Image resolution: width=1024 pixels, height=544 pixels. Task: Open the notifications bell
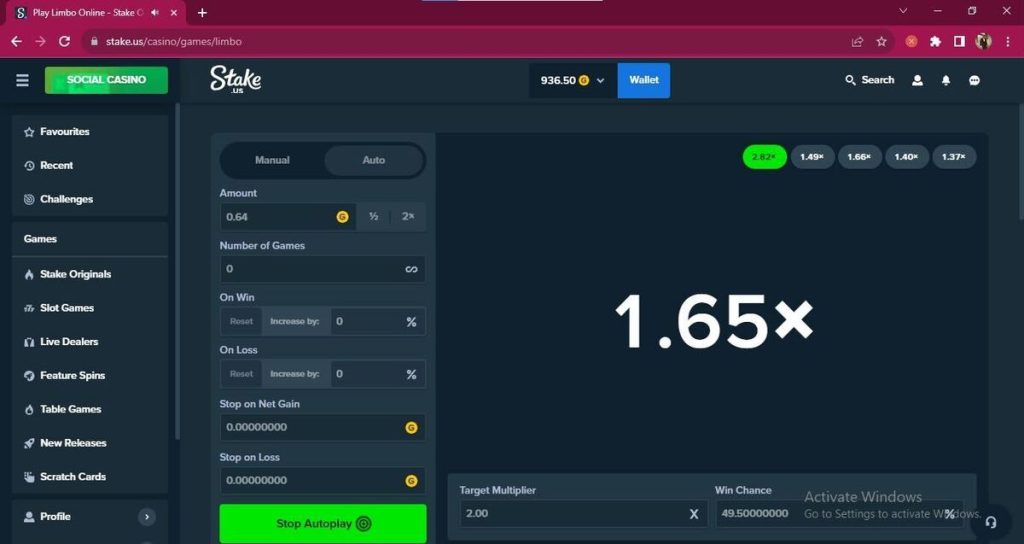click(x=946, y=80)
